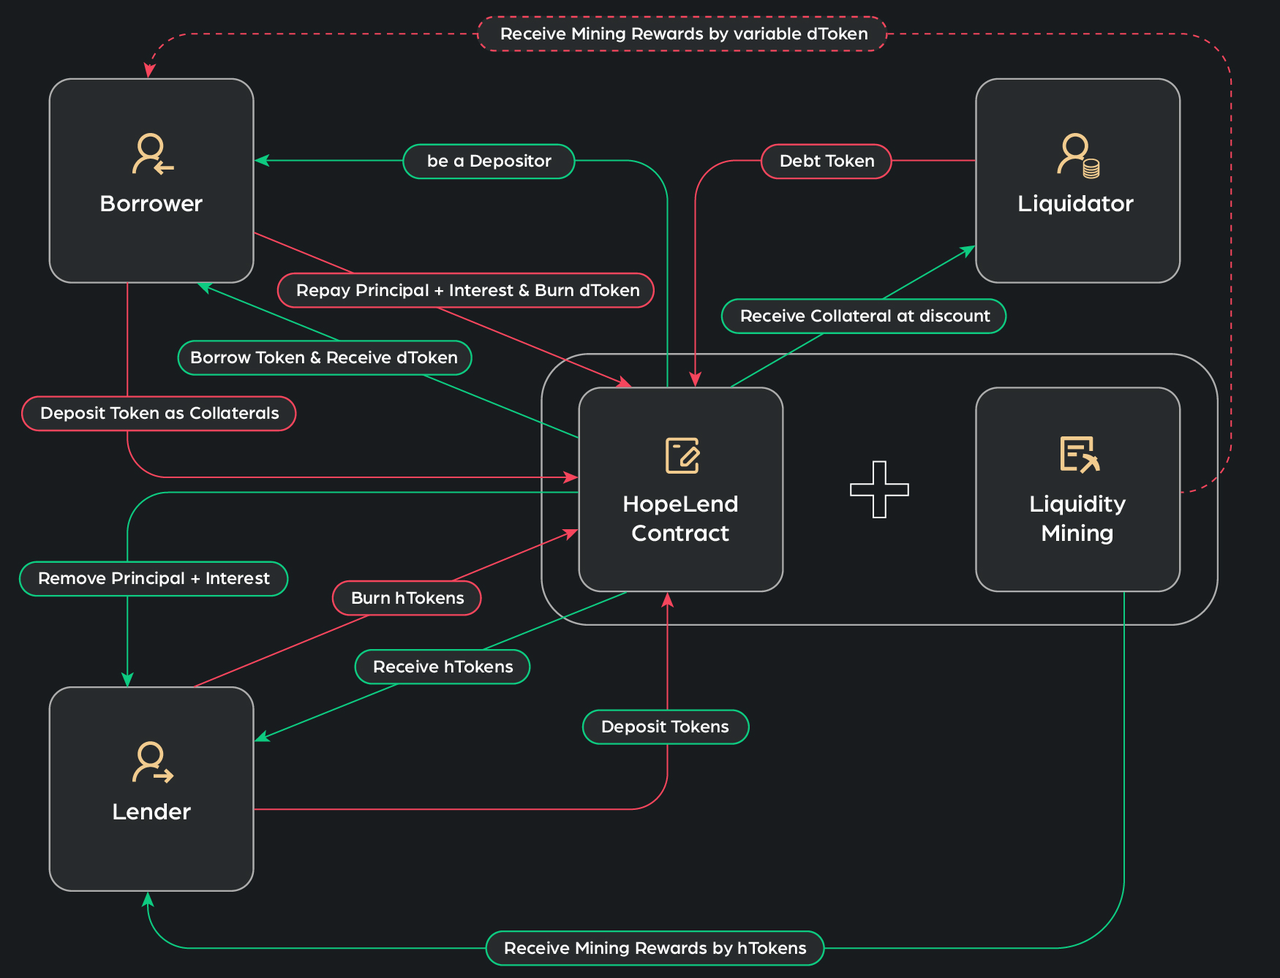
Task: Click the Liquidator coin-stack user icon
Action: [x=1077, y=155]
